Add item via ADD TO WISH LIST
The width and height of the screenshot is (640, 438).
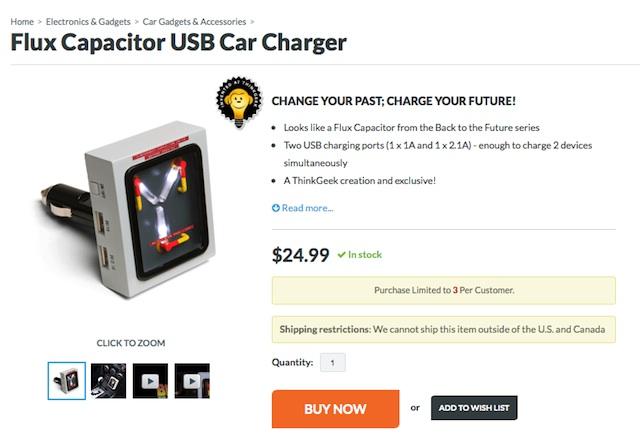(474, 408)
